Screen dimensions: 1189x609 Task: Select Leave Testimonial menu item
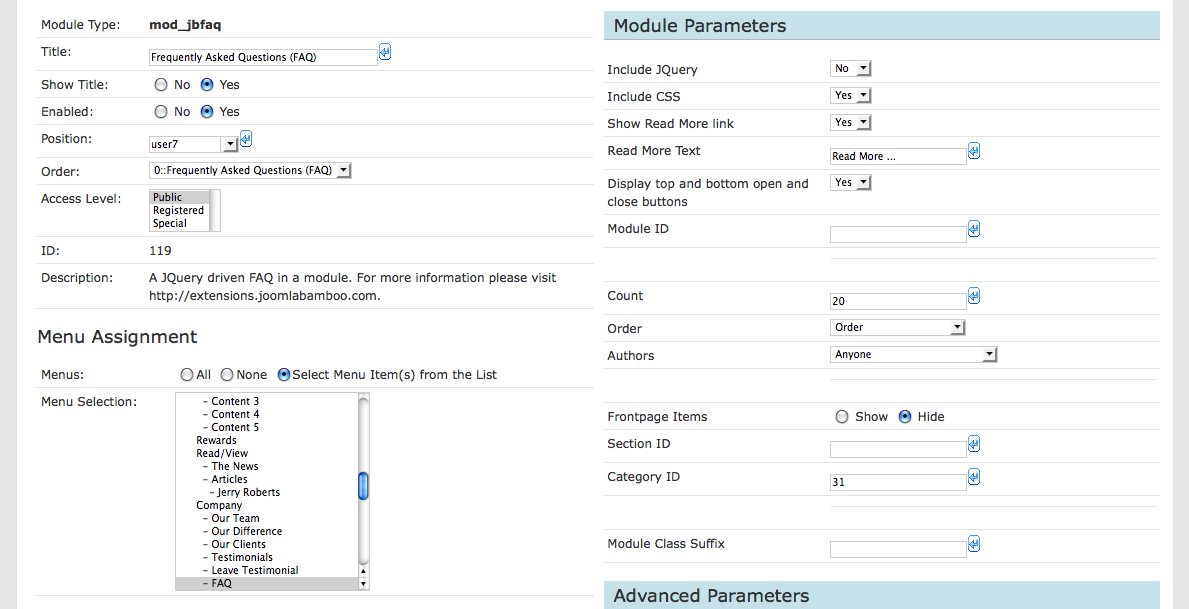coord(266,570)
